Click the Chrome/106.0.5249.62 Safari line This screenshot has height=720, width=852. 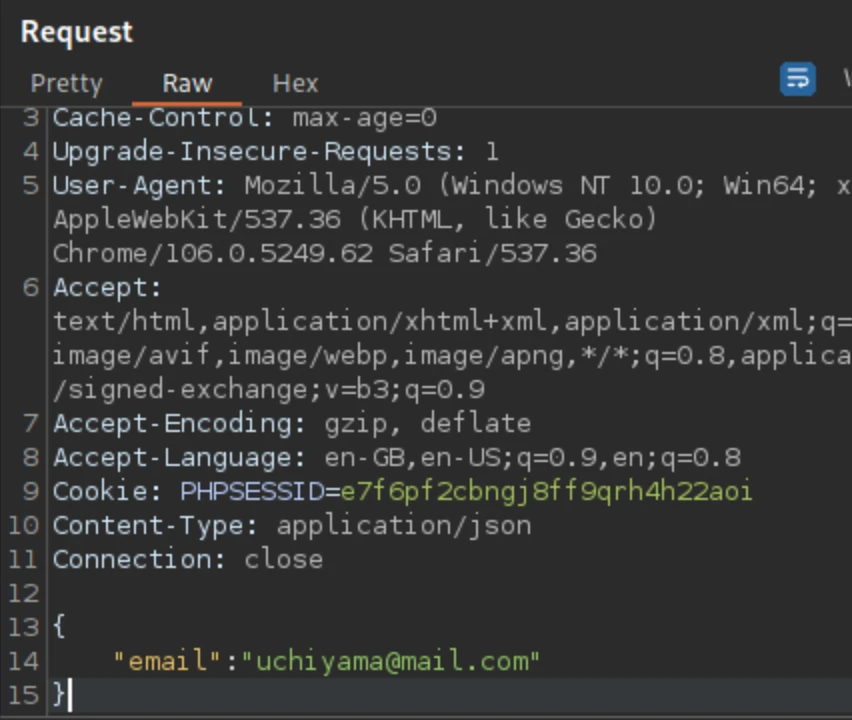point(325,254)
